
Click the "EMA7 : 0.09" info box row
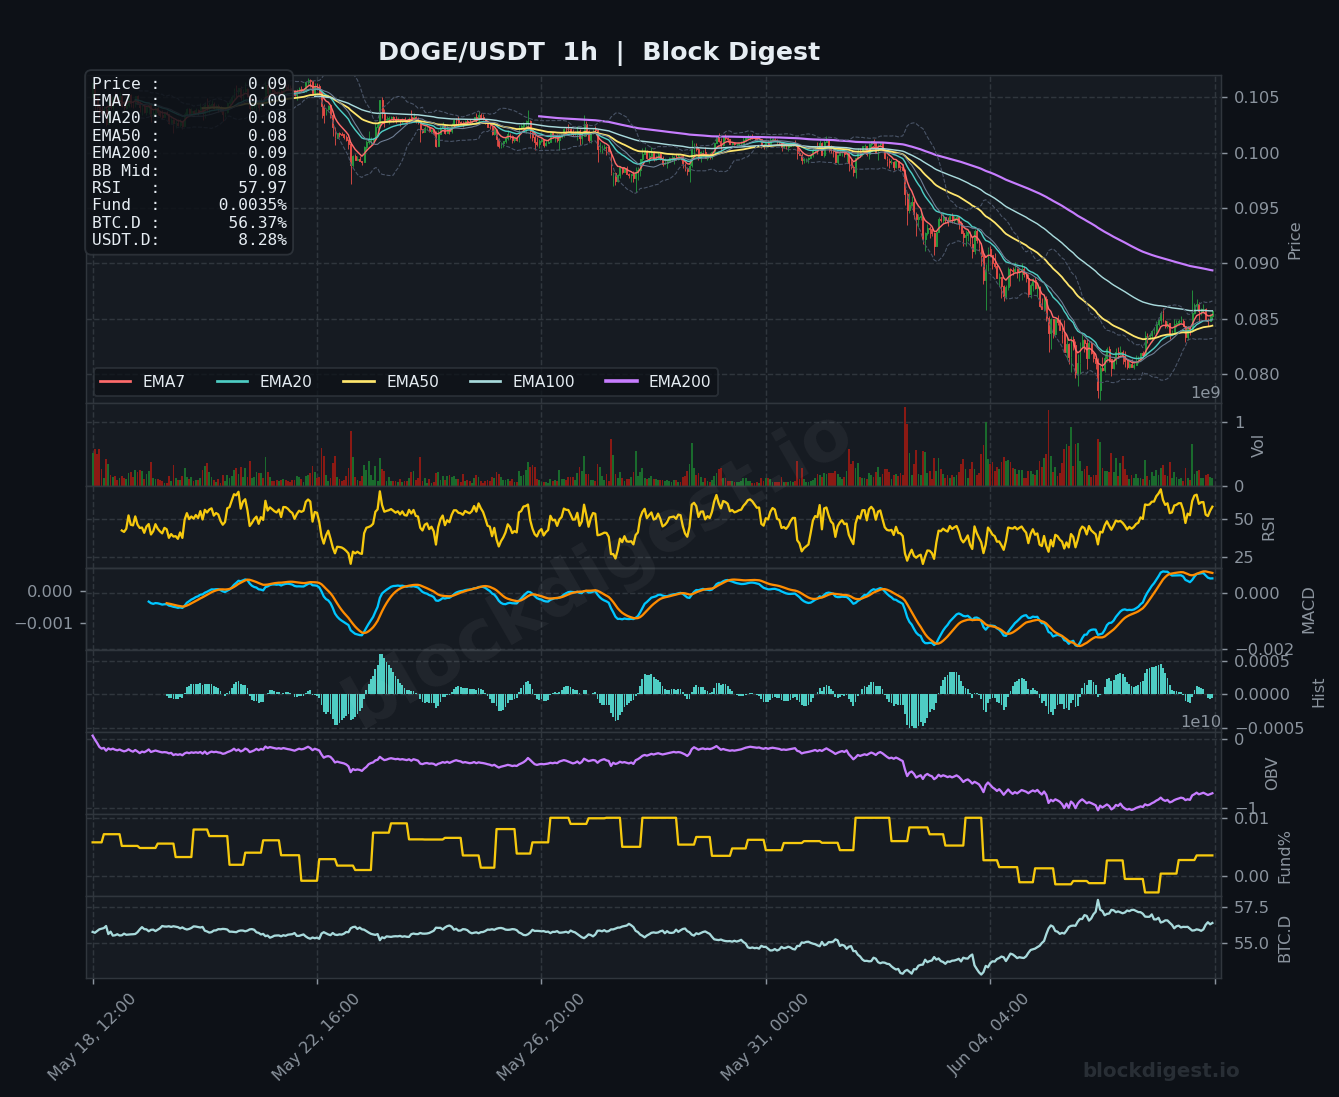click(189, 100)
